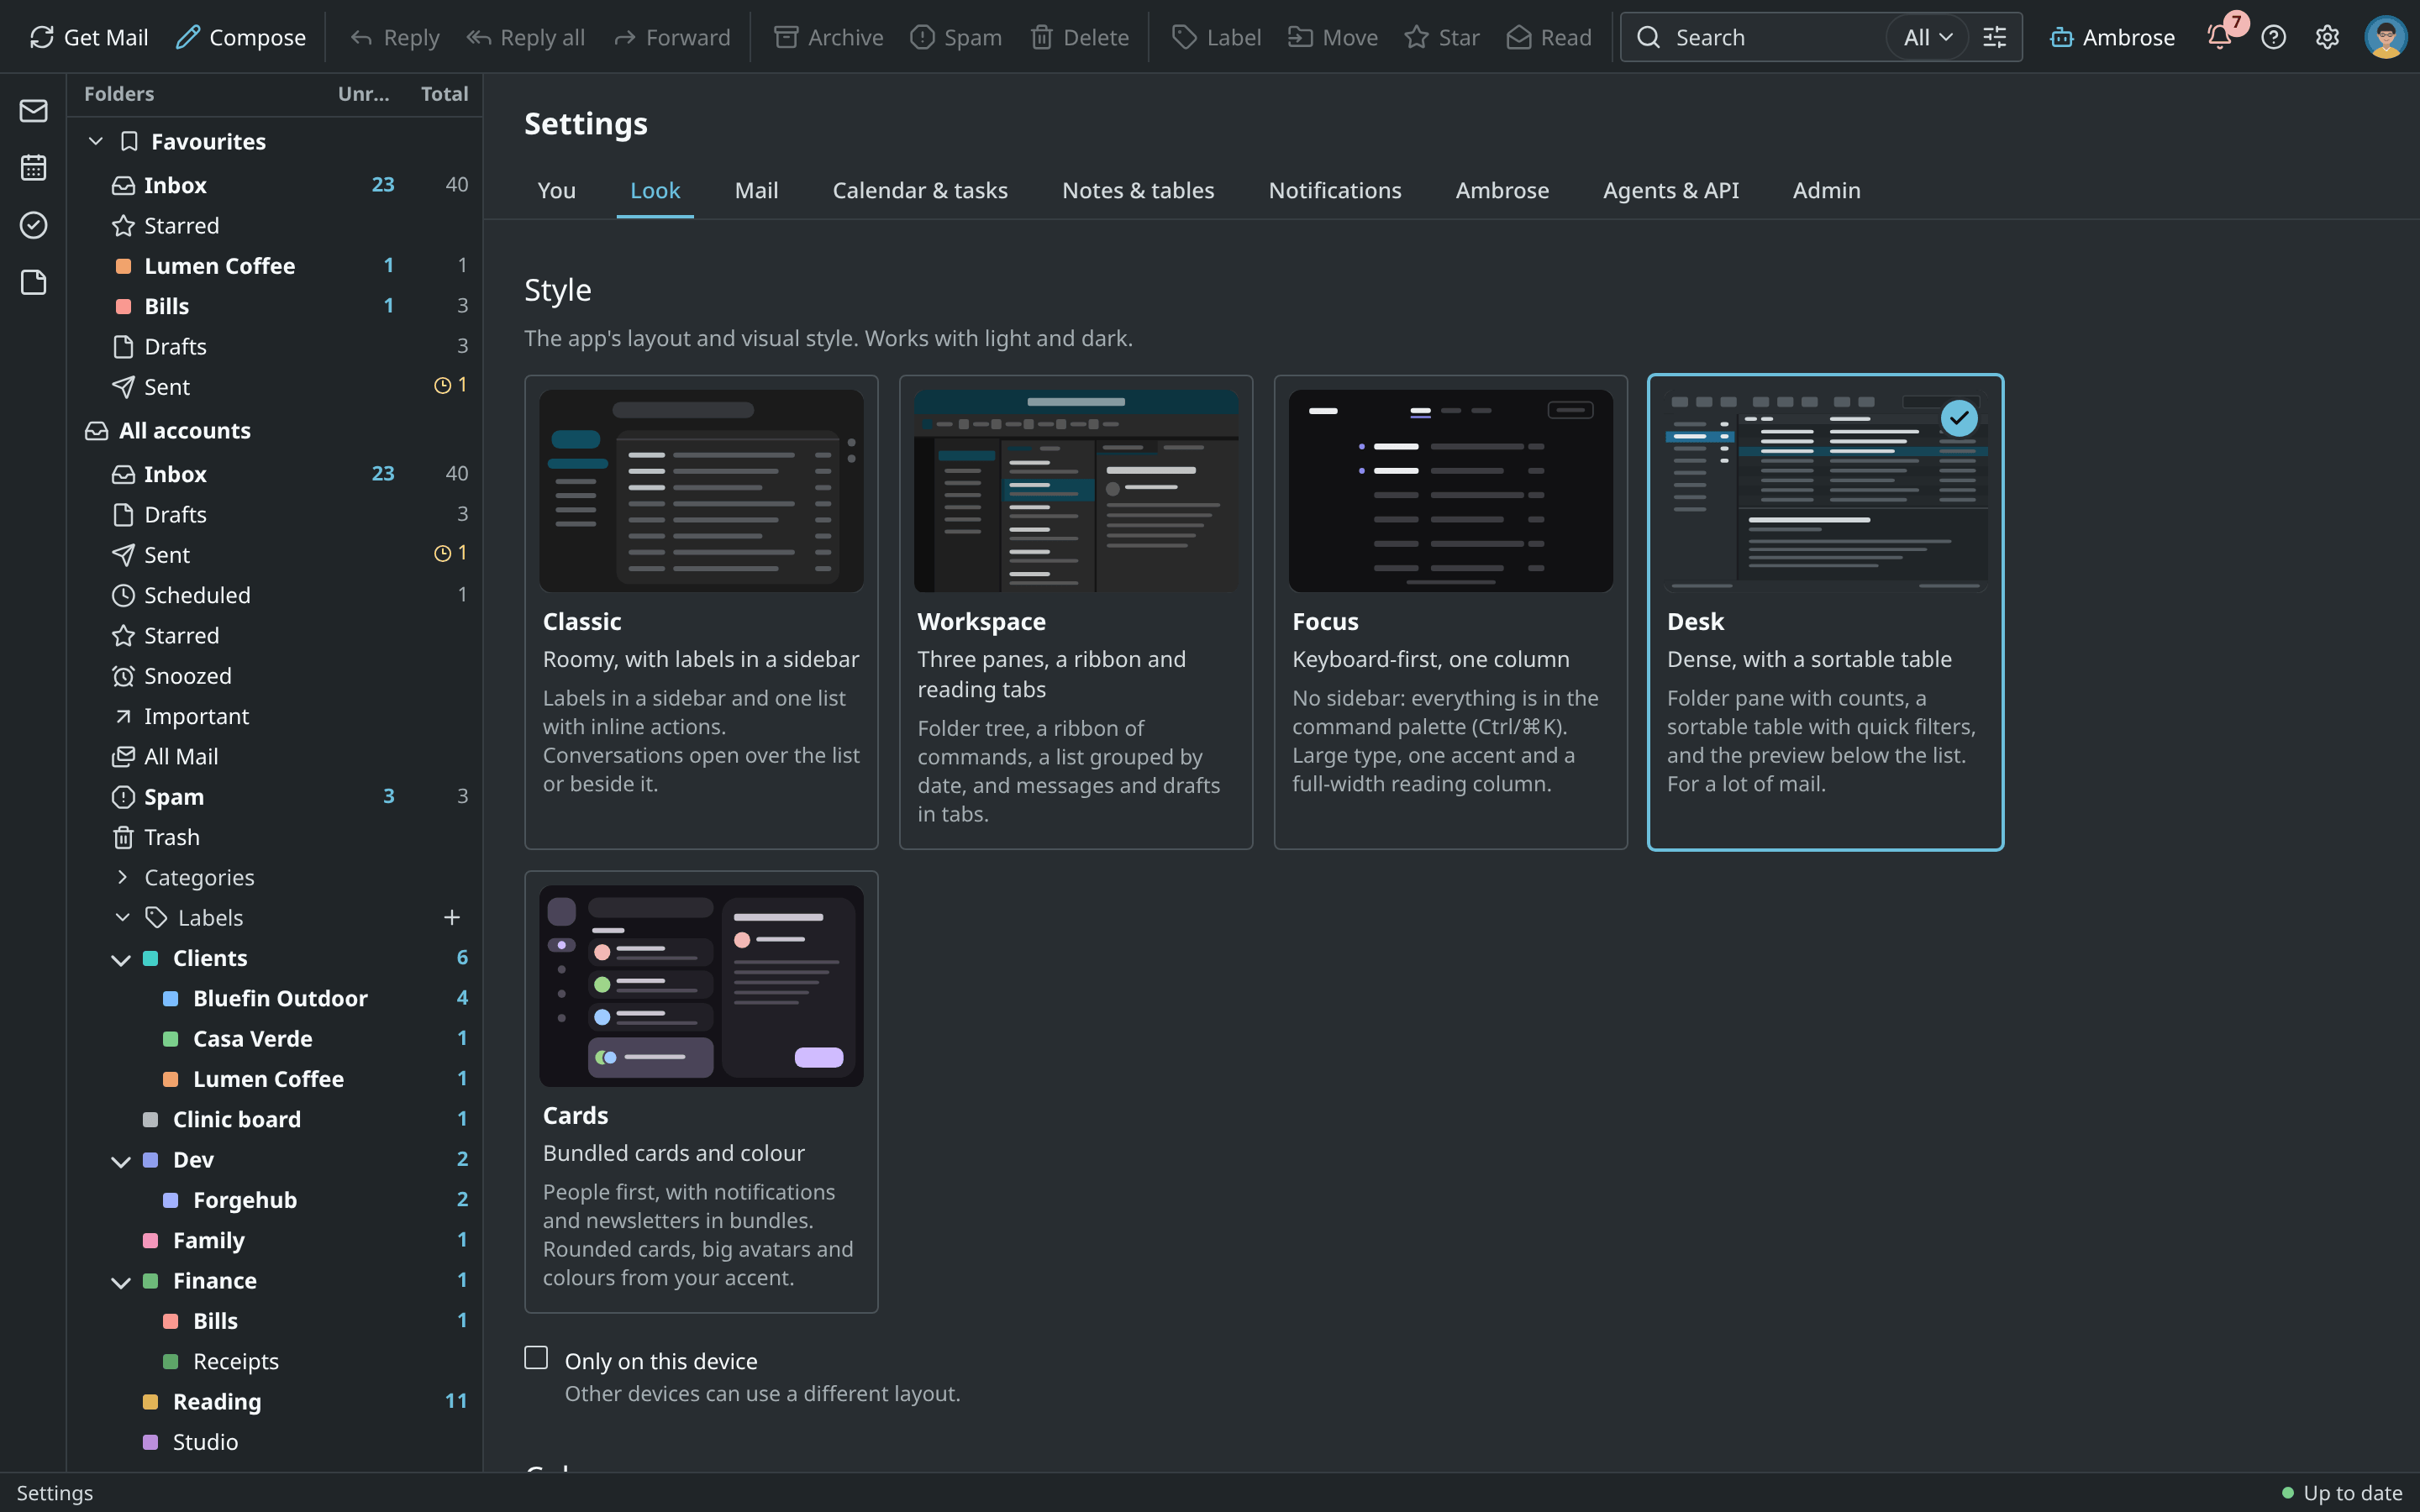The image size is (2420, 1512).
Task: Open the Mail view in left rail
Action: tap(33, 110)
